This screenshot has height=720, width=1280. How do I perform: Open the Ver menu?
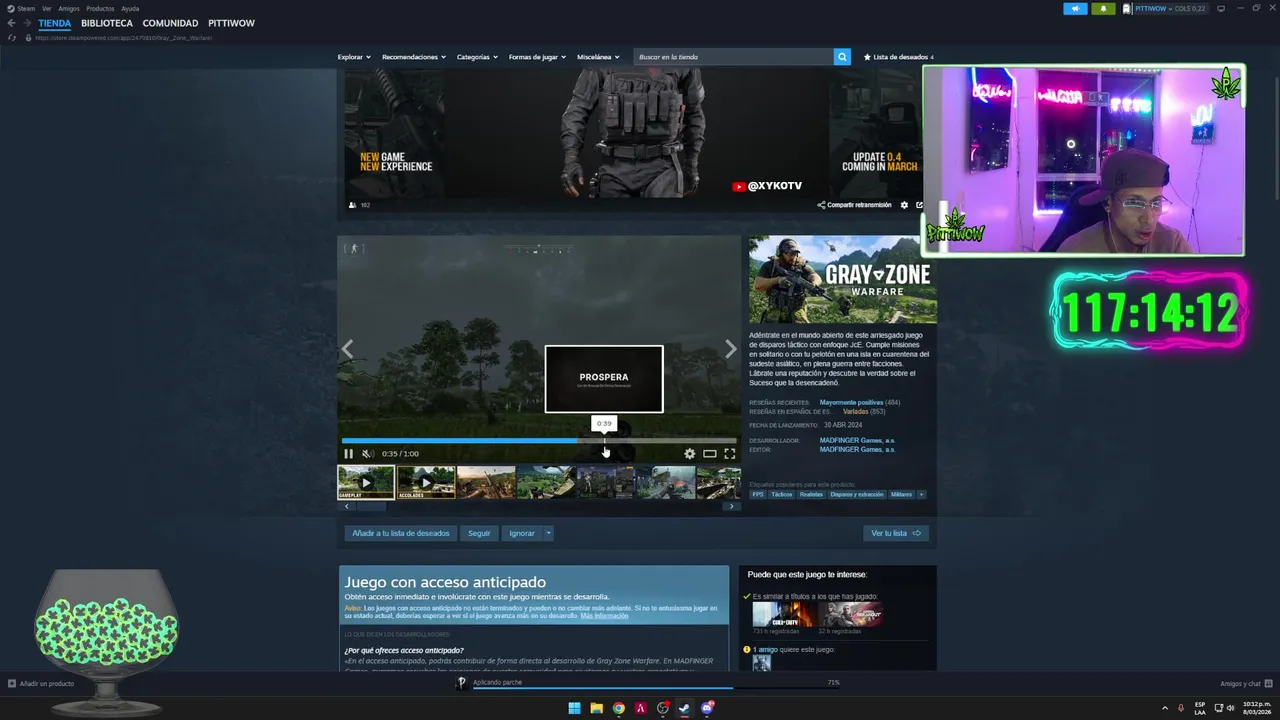pyautogui.click(x=47, y=8)
